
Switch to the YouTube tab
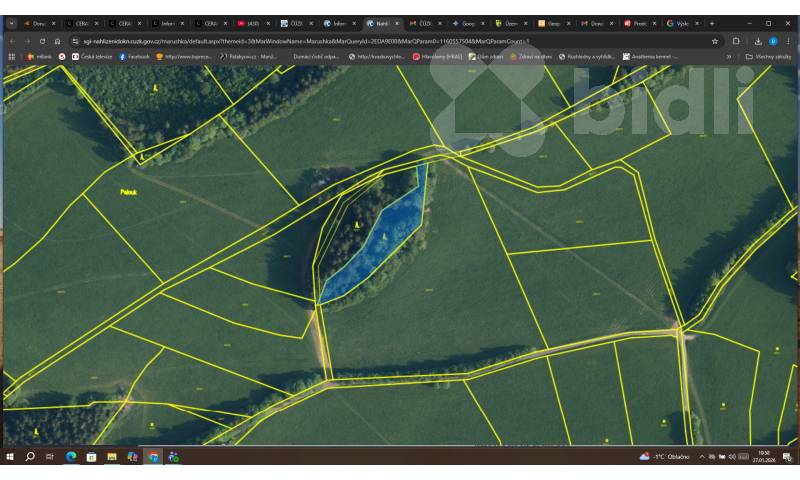(247, 23)
